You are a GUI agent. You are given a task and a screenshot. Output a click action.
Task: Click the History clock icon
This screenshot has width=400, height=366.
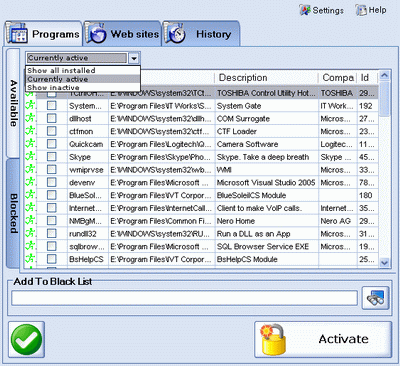tap(175, 33)
